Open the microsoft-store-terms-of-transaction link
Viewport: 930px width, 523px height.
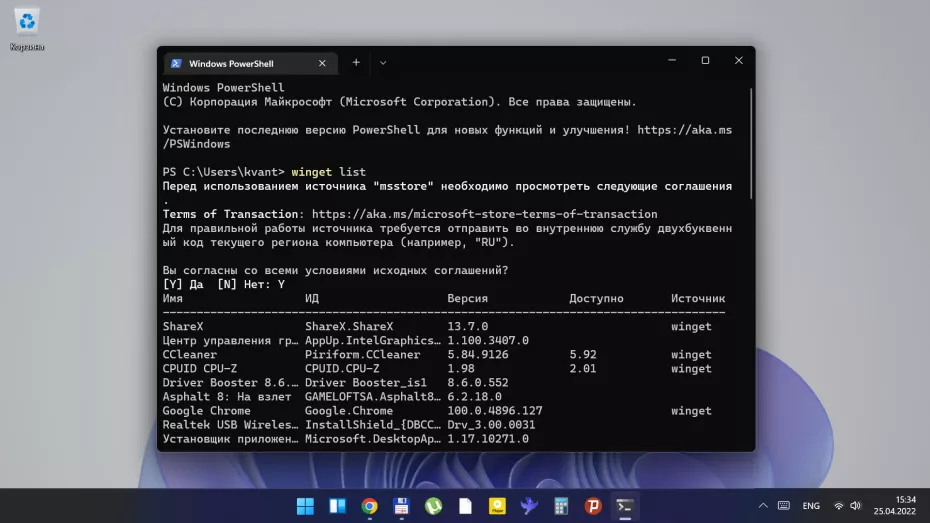click(x=485, y=214)
